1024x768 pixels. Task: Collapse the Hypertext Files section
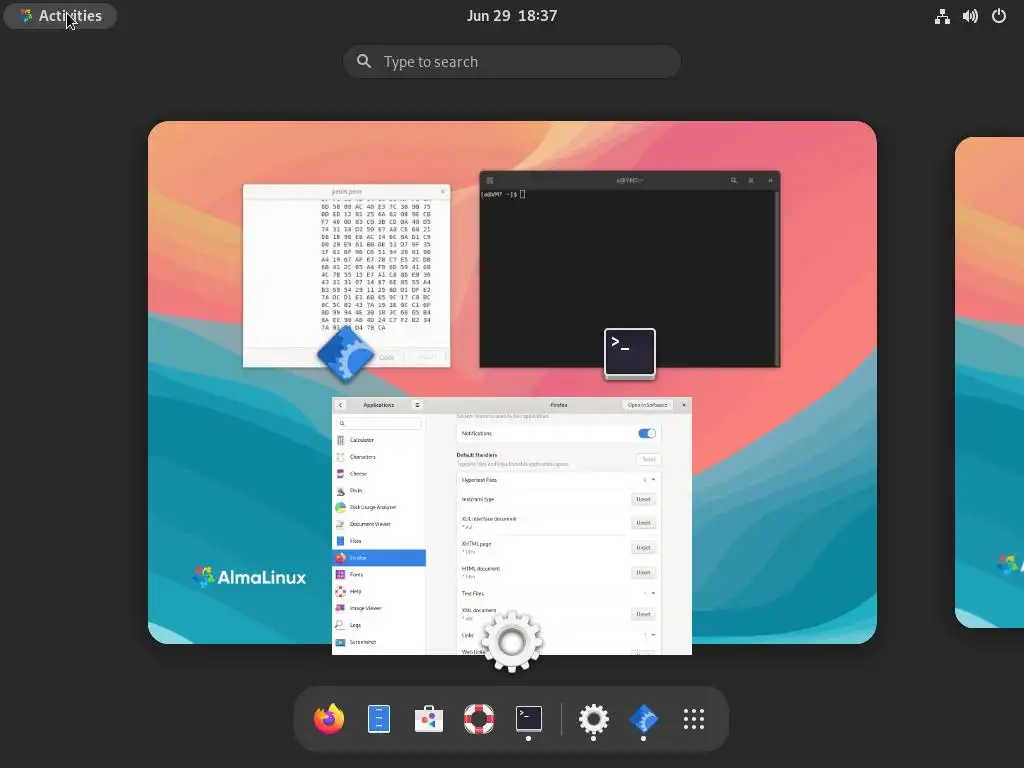tap(653, 480)
